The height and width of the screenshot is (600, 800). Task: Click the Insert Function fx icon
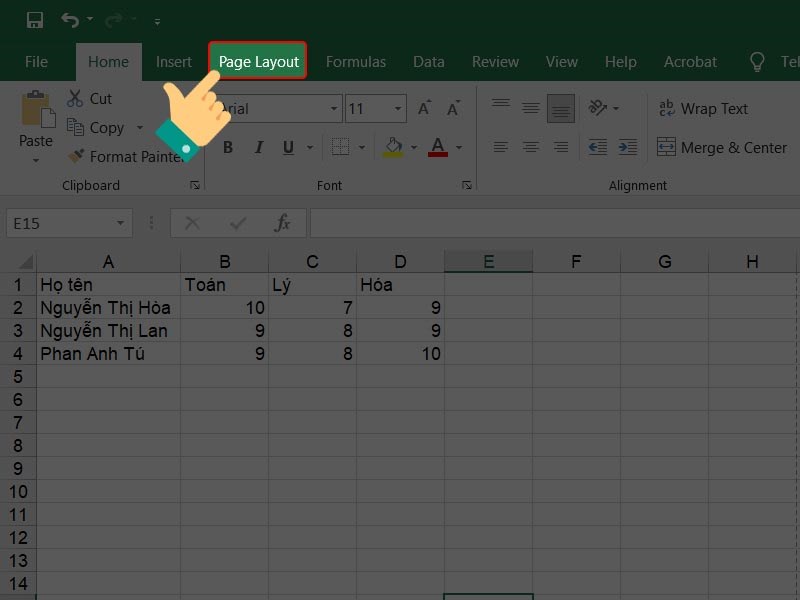282,223
